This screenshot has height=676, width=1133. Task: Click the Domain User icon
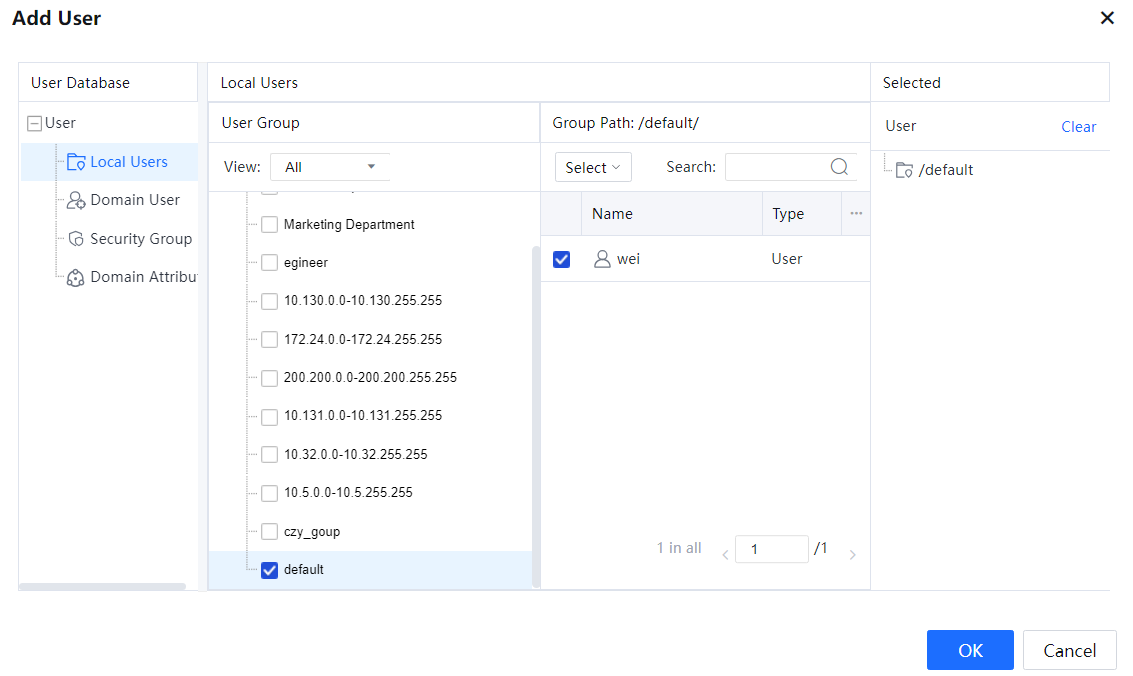point(76,200)
